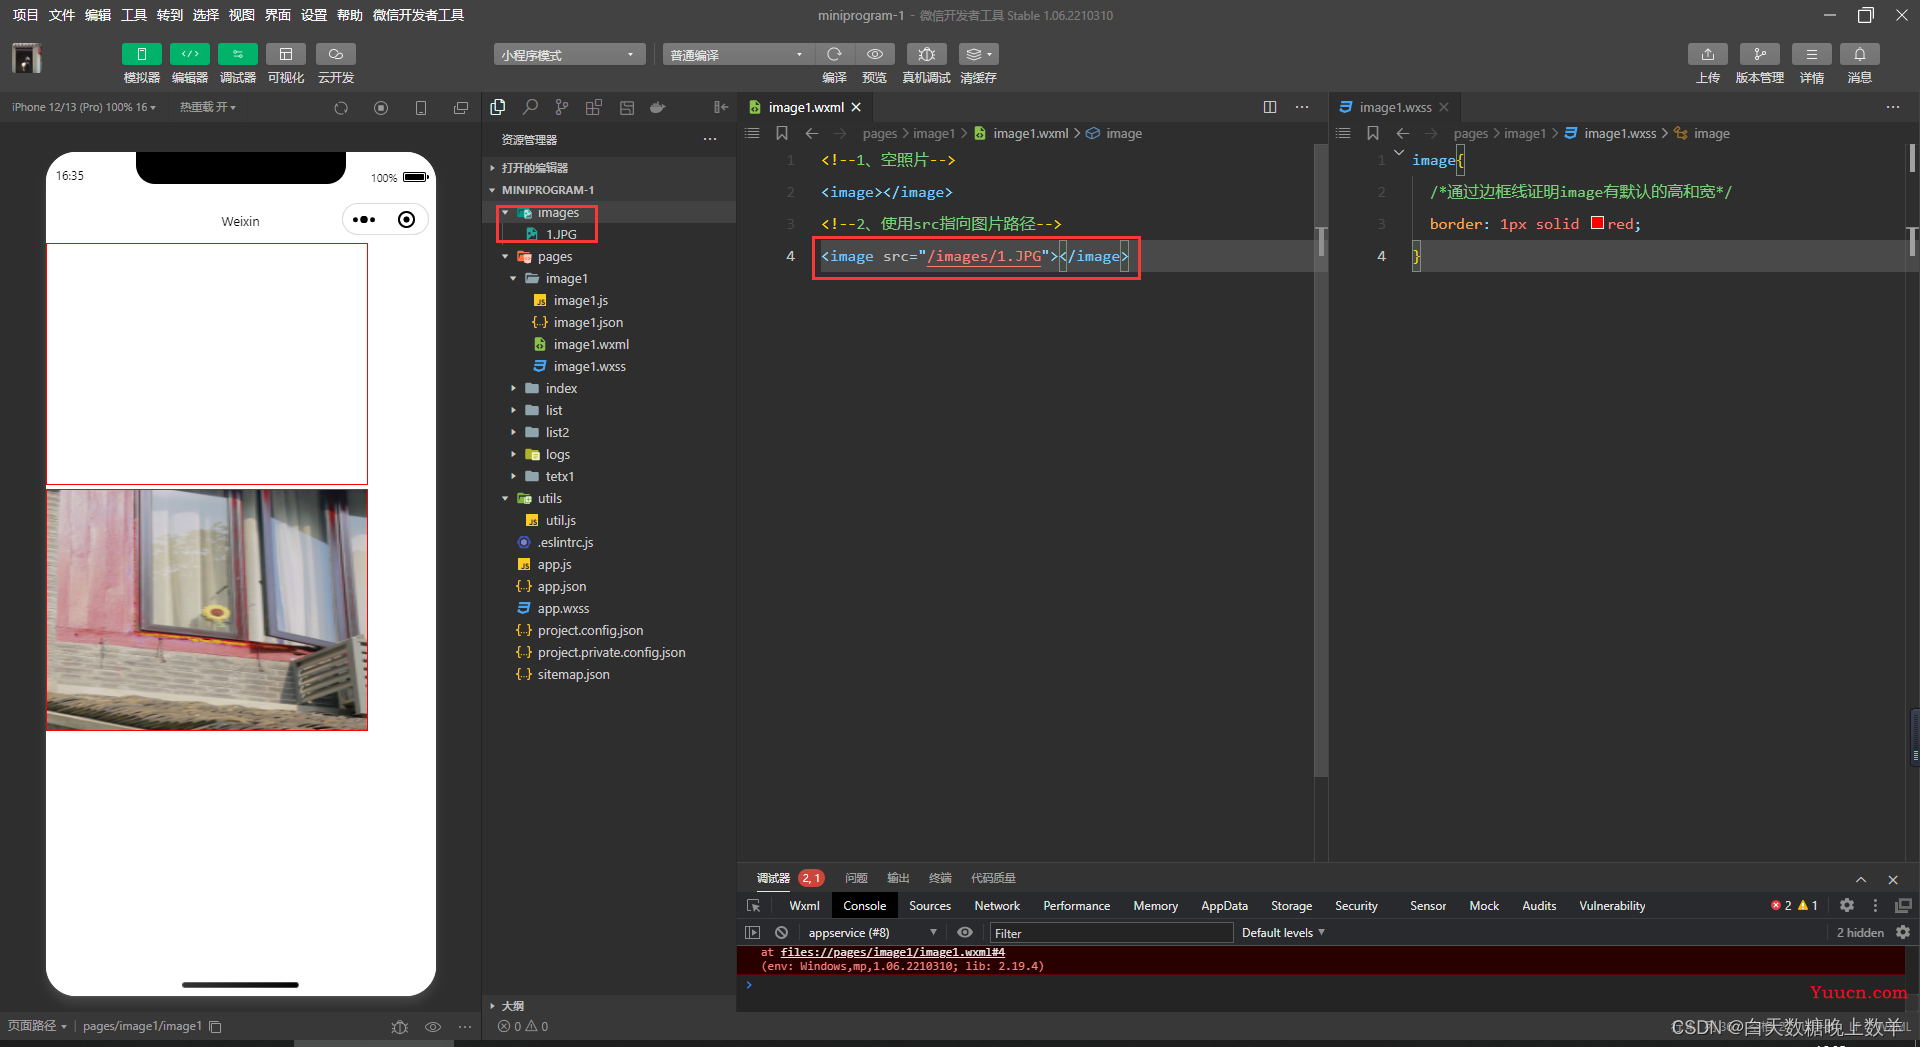Open the resource manager more options (…)
The width and height of the screenshot is (1920, 1047).
pyautogui.click(x=710, y=139)
